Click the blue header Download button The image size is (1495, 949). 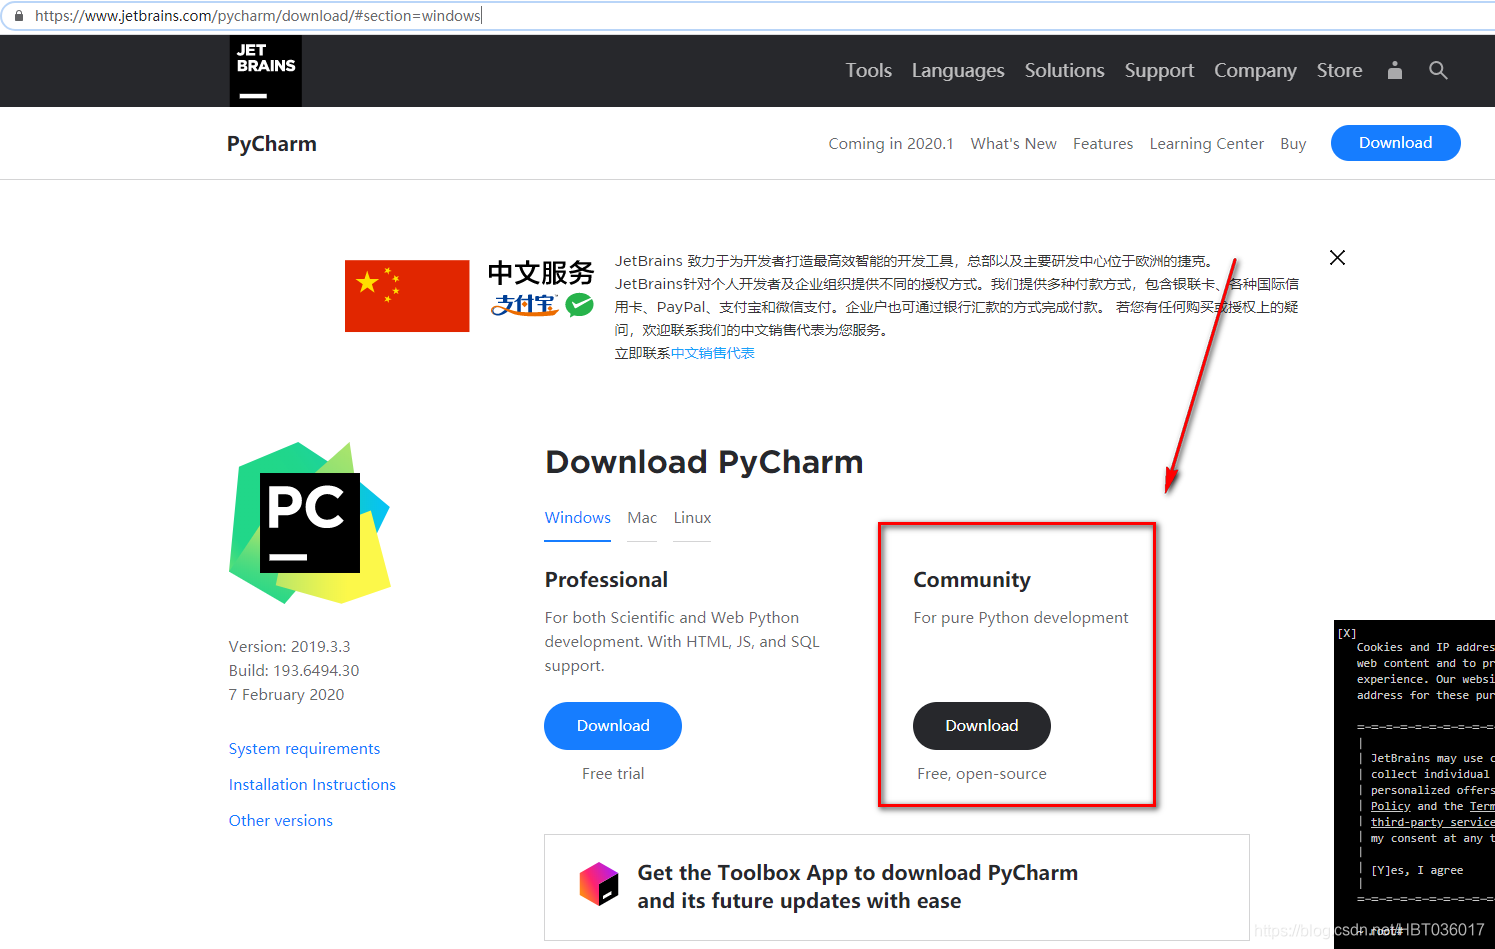tap(1395, 143)
